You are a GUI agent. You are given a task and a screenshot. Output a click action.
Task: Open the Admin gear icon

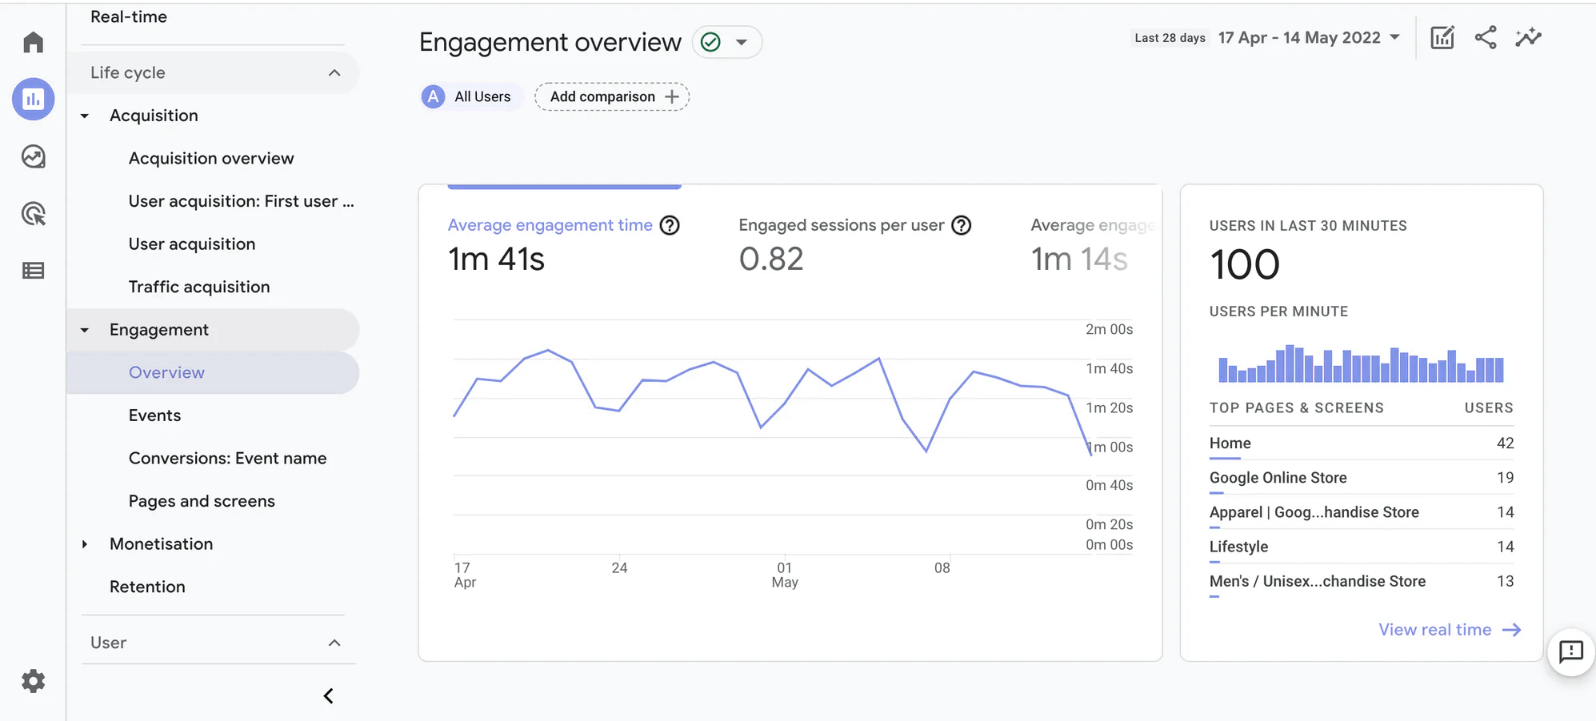(33, 681)
